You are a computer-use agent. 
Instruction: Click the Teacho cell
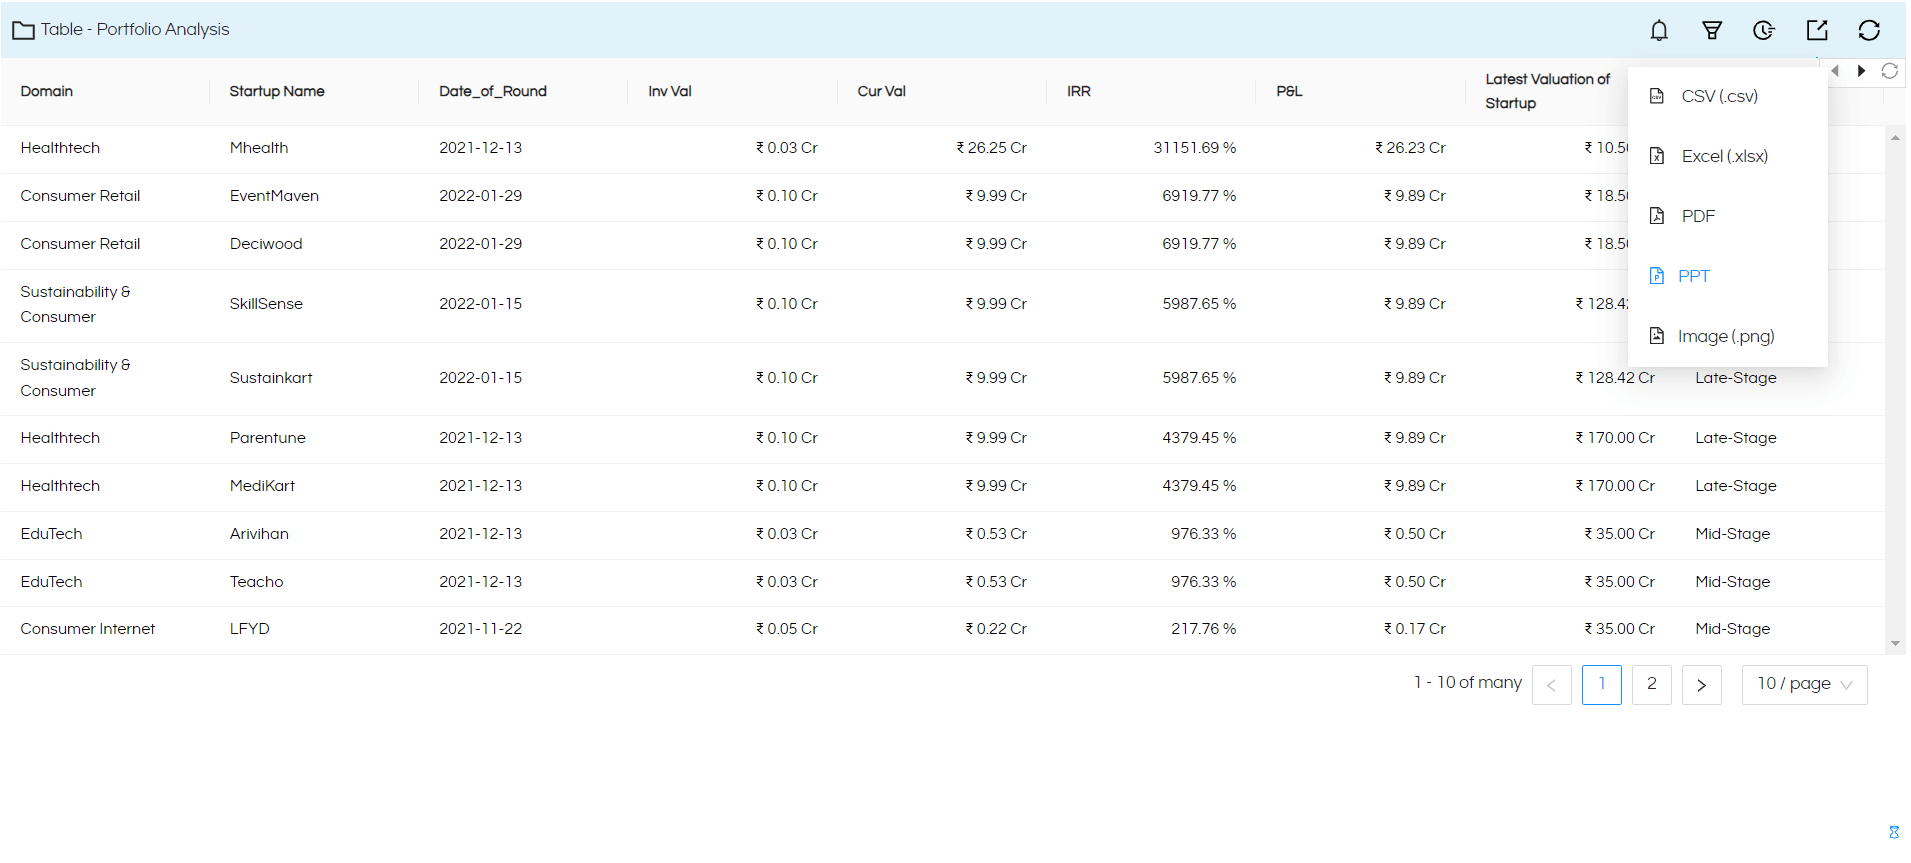click(x=256, y=582)
